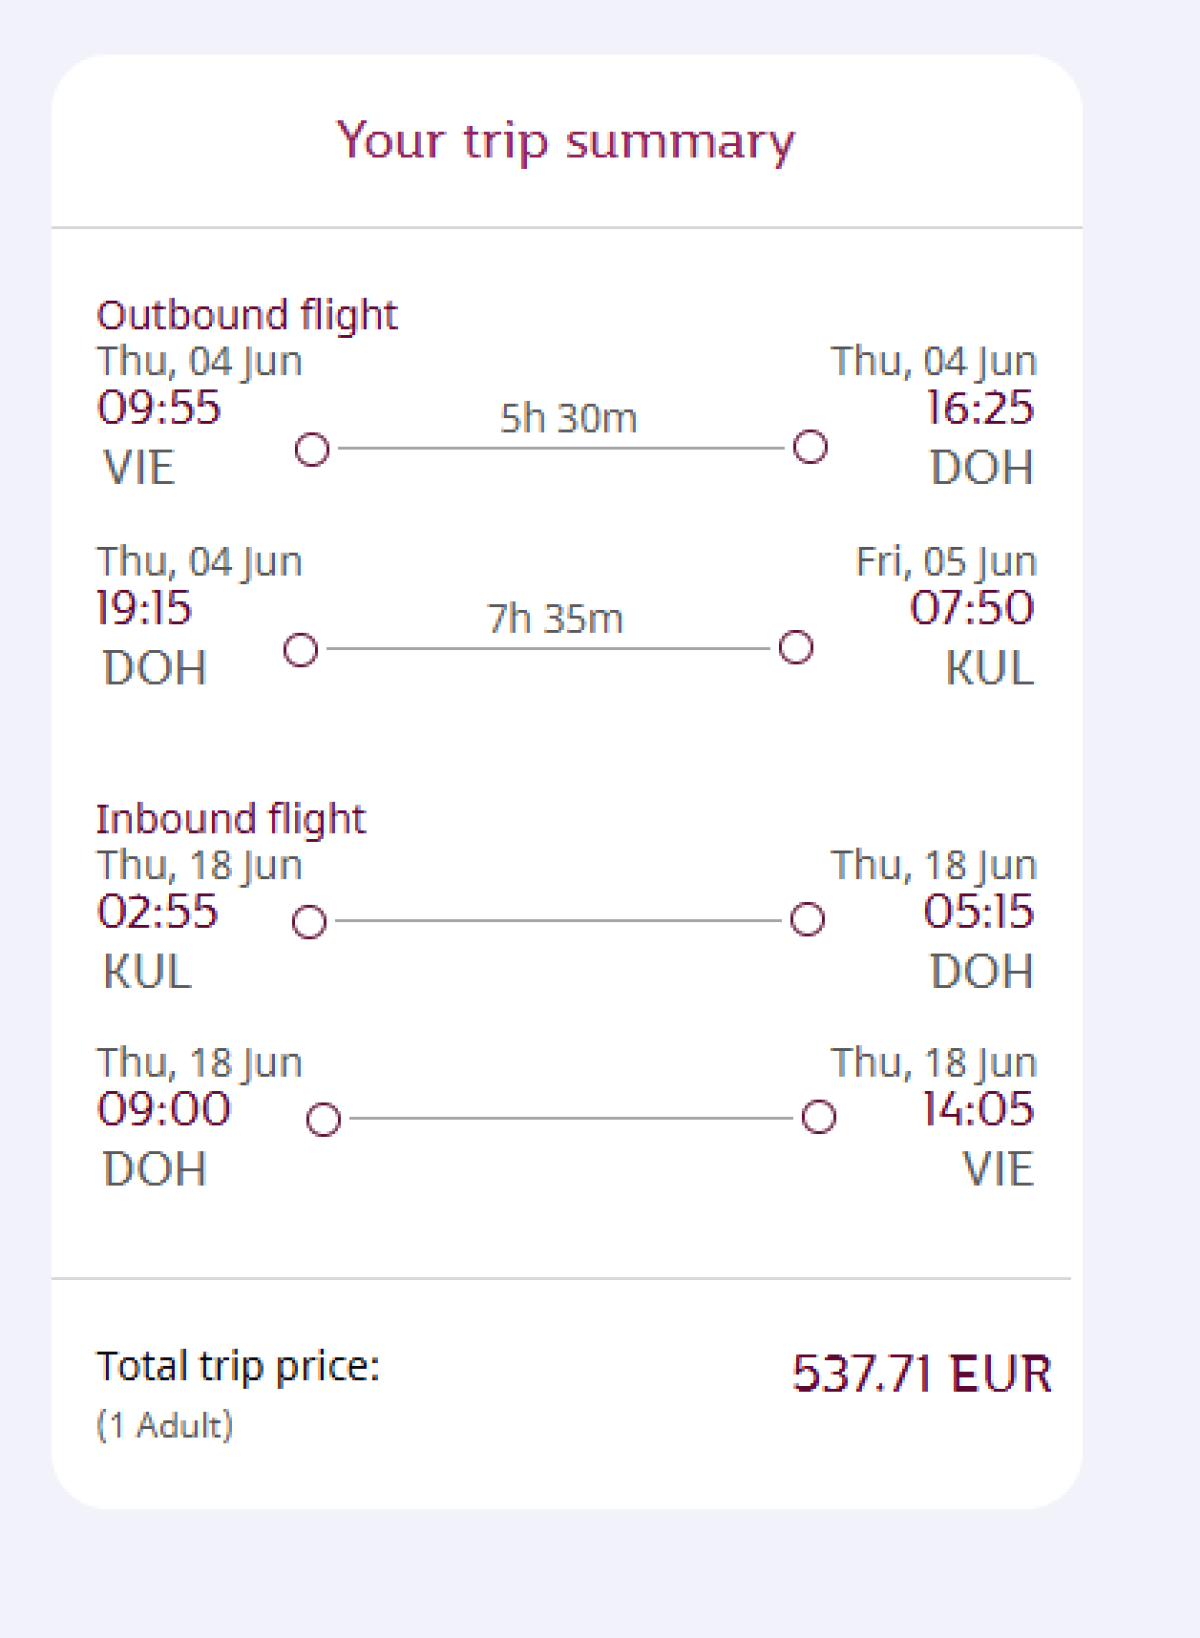1200x1638 pixels.
Task: Click the DOH arrival circle at 16:25
Action: [810, 447]
